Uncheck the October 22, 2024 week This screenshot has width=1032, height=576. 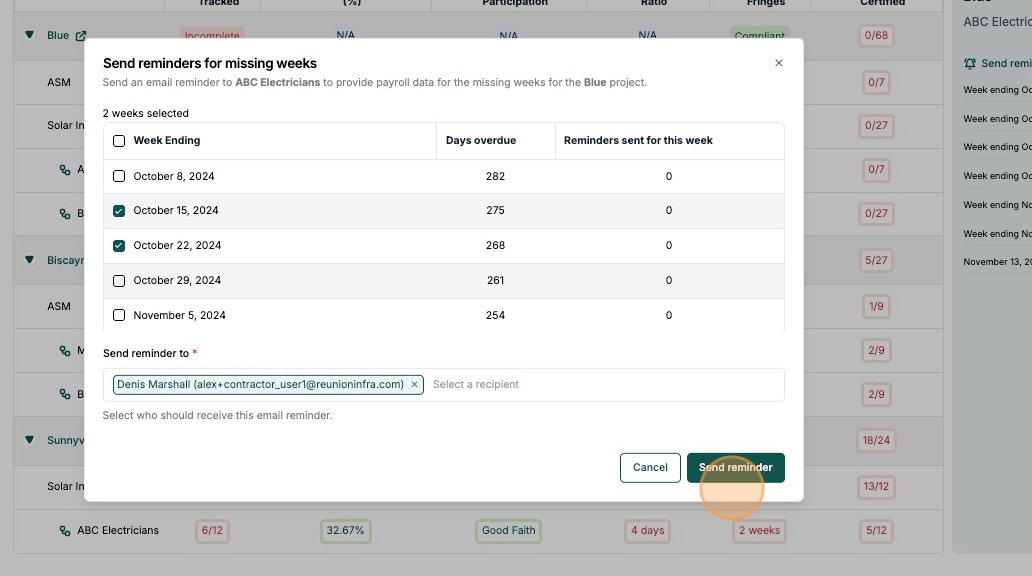119,245
